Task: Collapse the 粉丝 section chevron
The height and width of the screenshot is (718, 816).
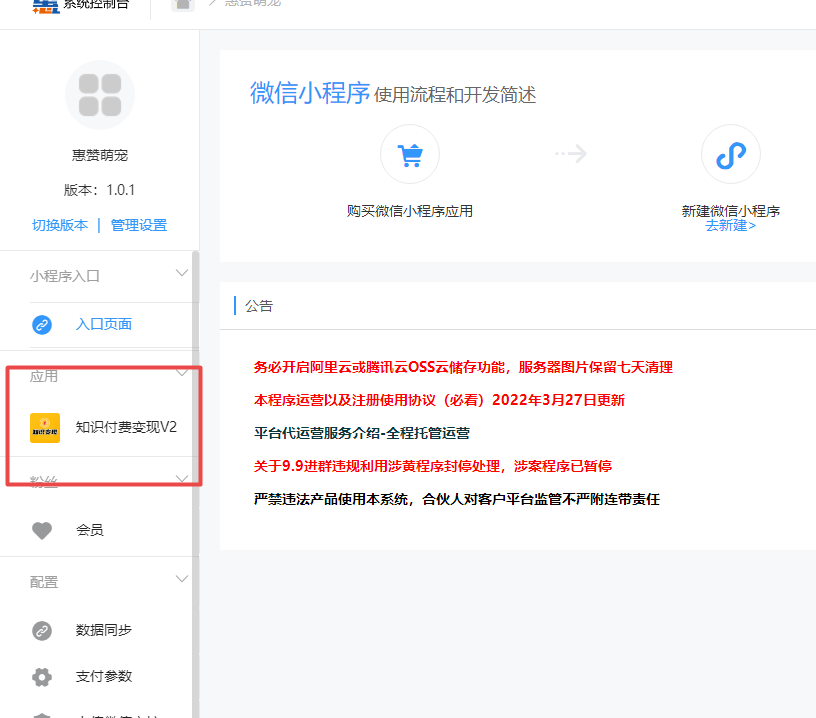Action: tap(182, 479)
